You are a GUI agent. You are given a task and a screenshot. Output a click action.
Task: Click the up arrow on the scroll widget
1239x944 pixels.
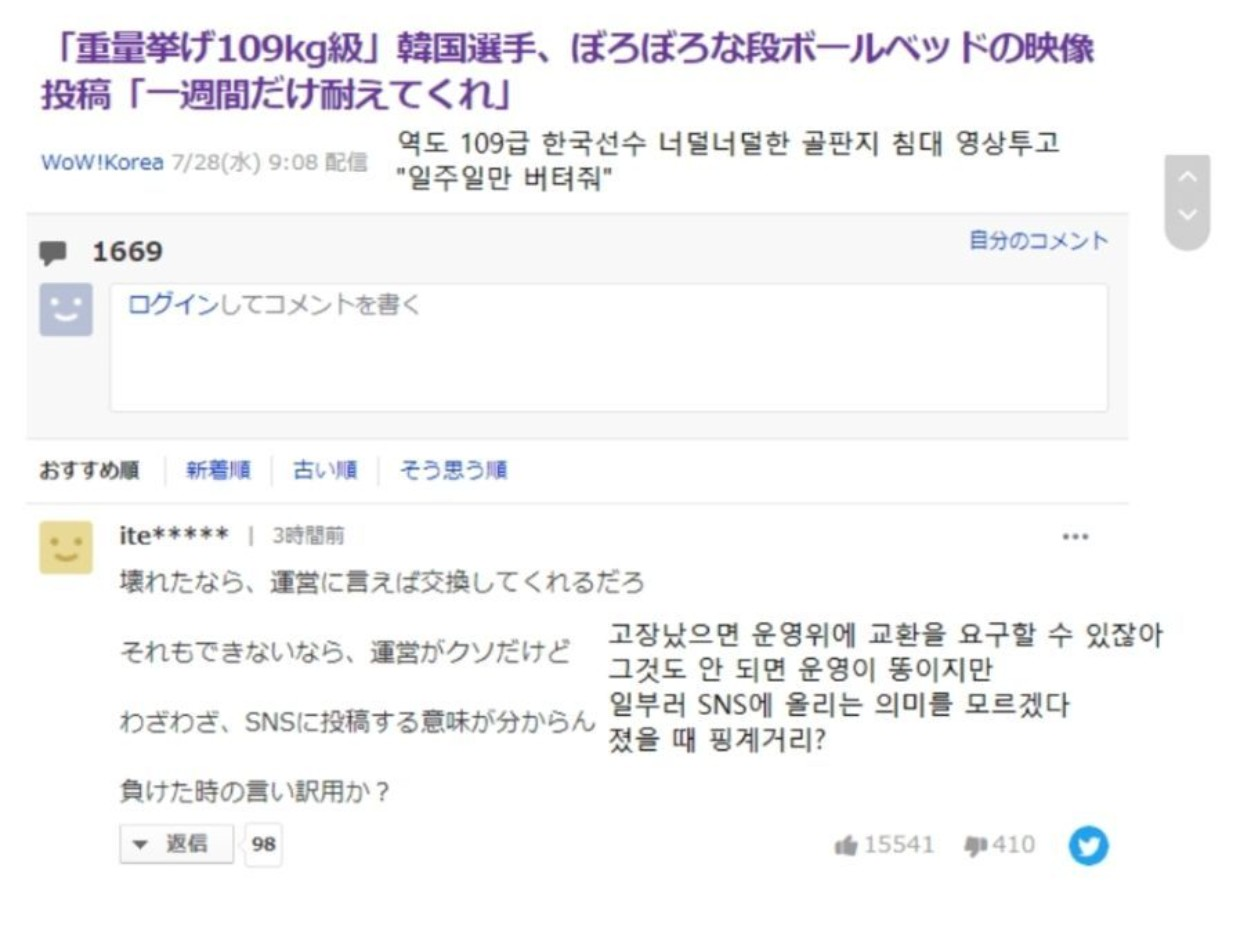(1187, 177)
